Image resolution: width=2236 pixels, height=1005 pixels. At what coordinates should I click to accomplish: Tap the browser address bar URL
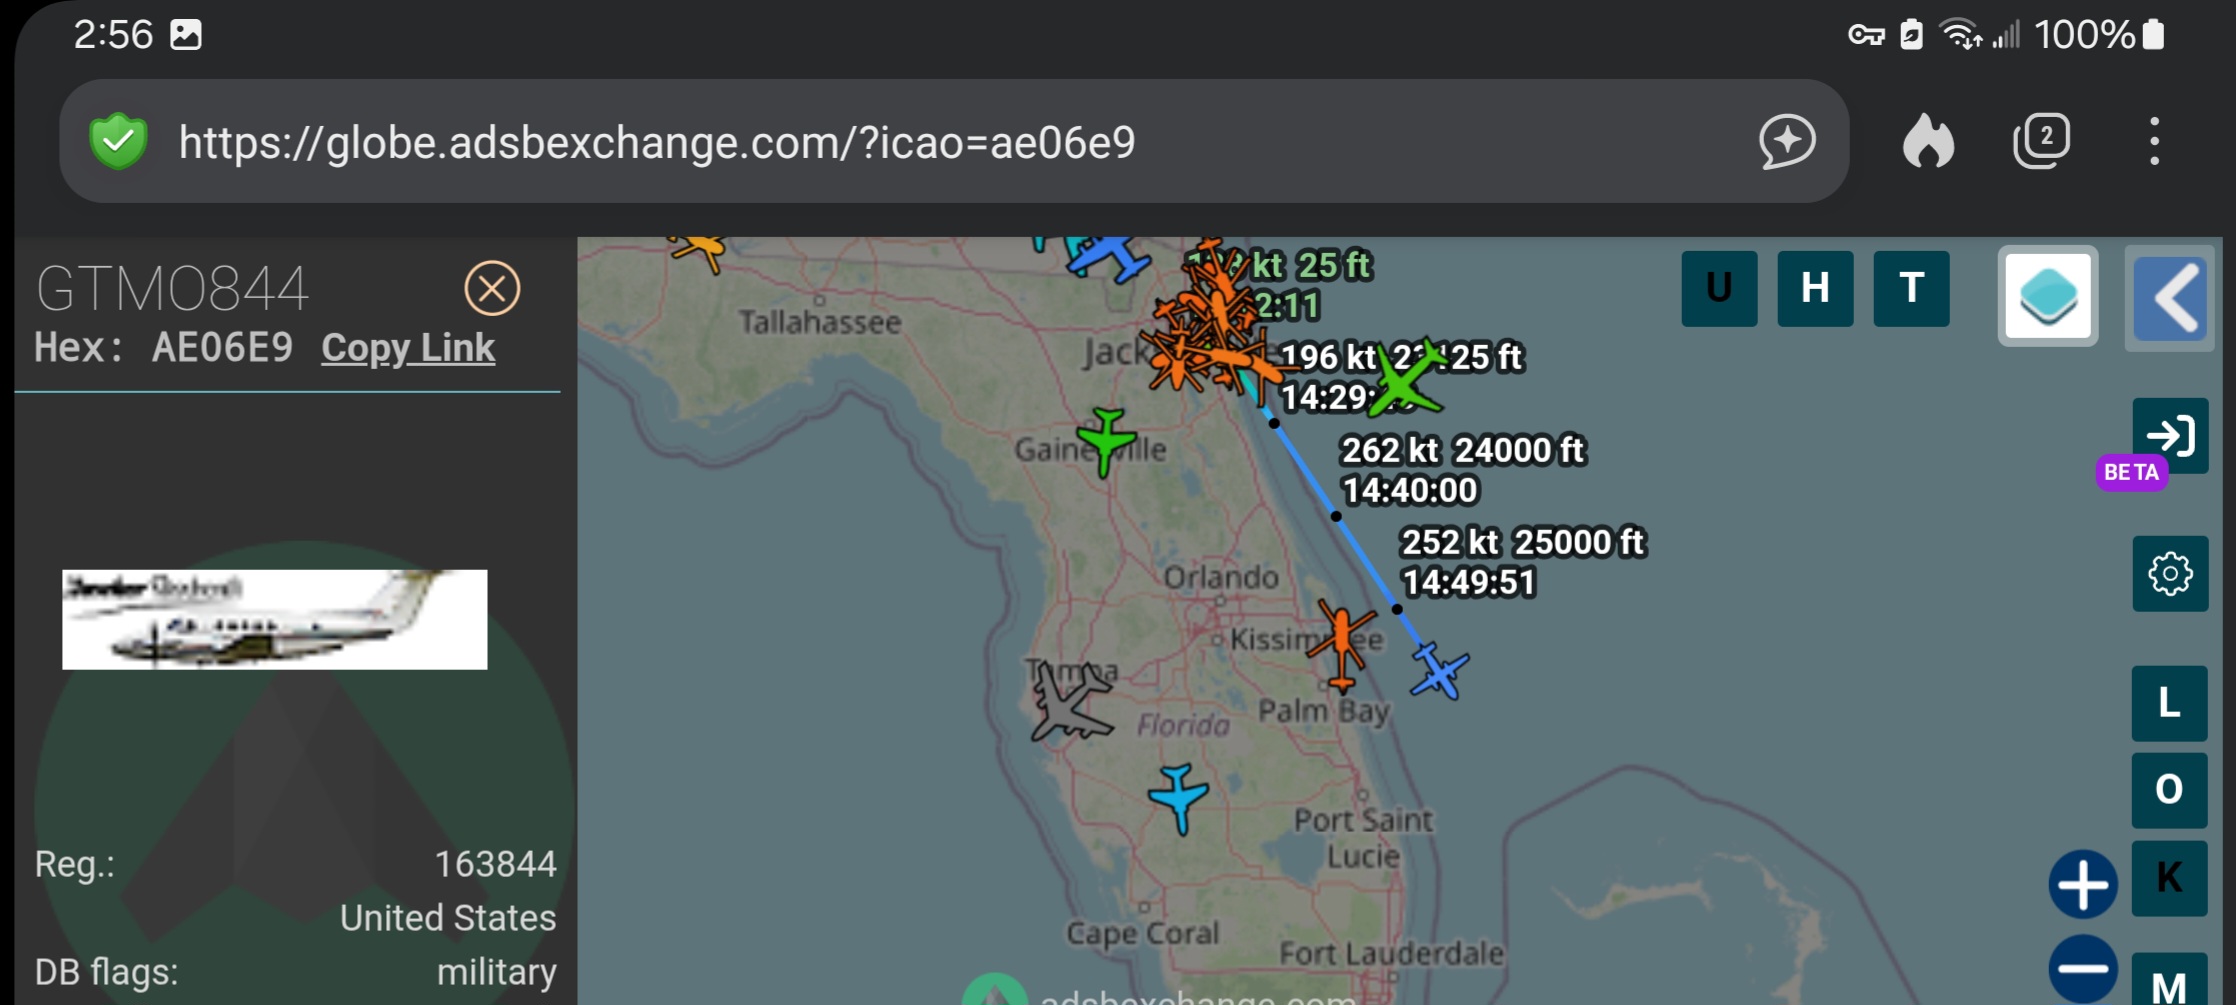(x=657, y=143)
